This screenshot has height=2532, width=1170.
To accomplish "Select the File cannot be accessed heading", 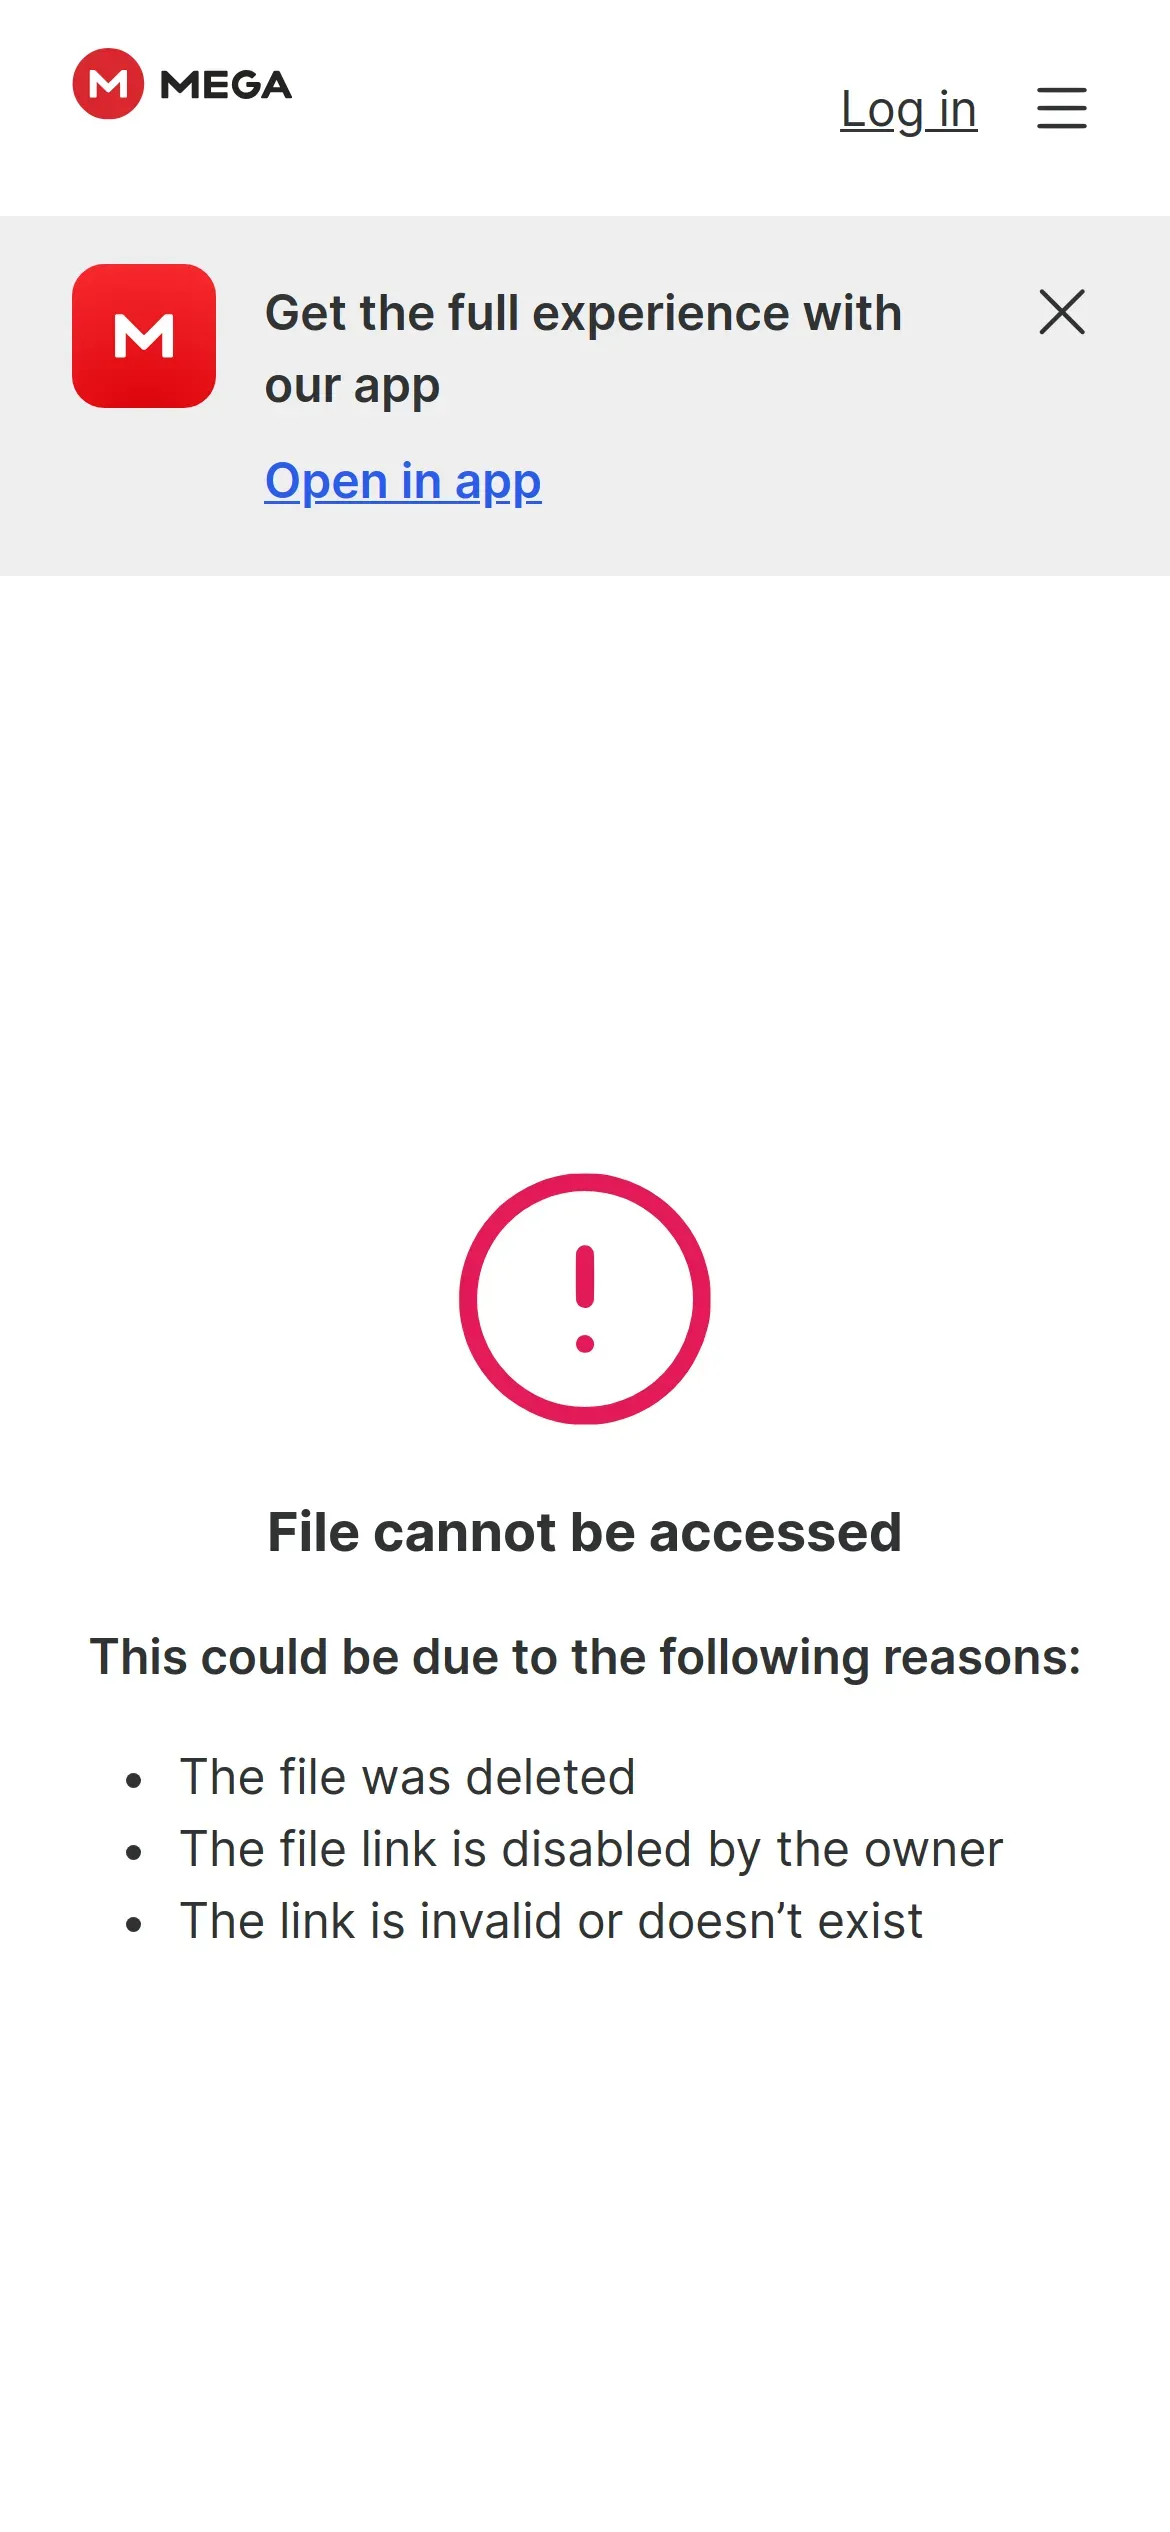I will (x=585, y=1532).
